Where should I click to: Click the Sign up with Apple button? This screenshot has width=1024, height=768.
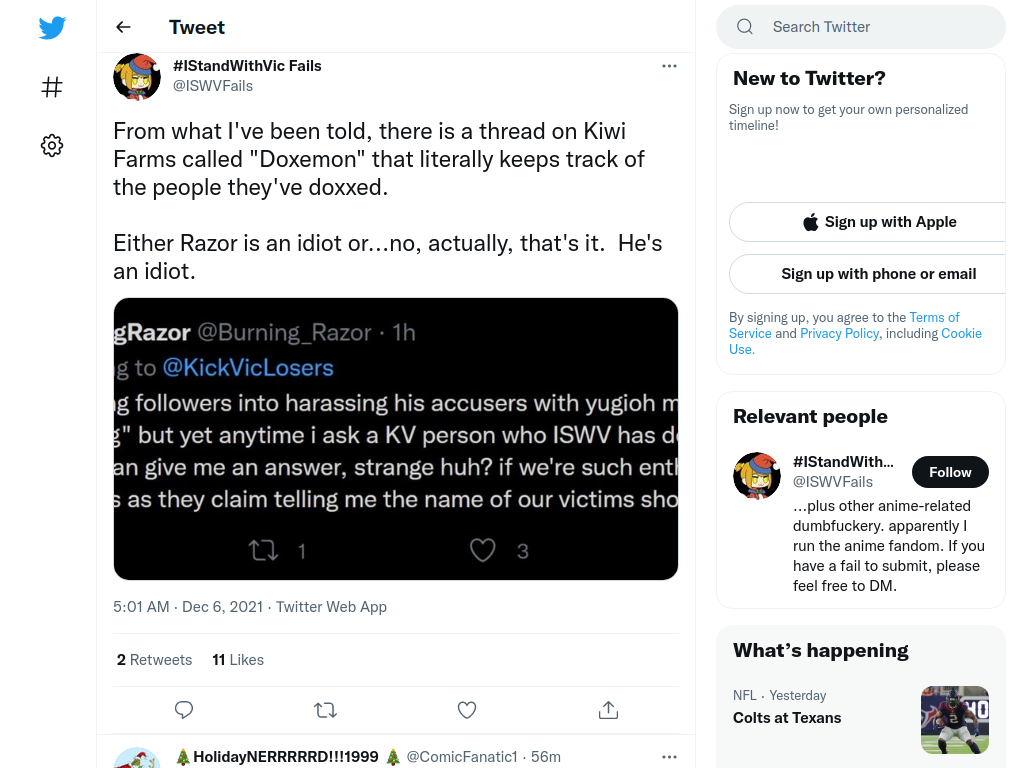879,222
